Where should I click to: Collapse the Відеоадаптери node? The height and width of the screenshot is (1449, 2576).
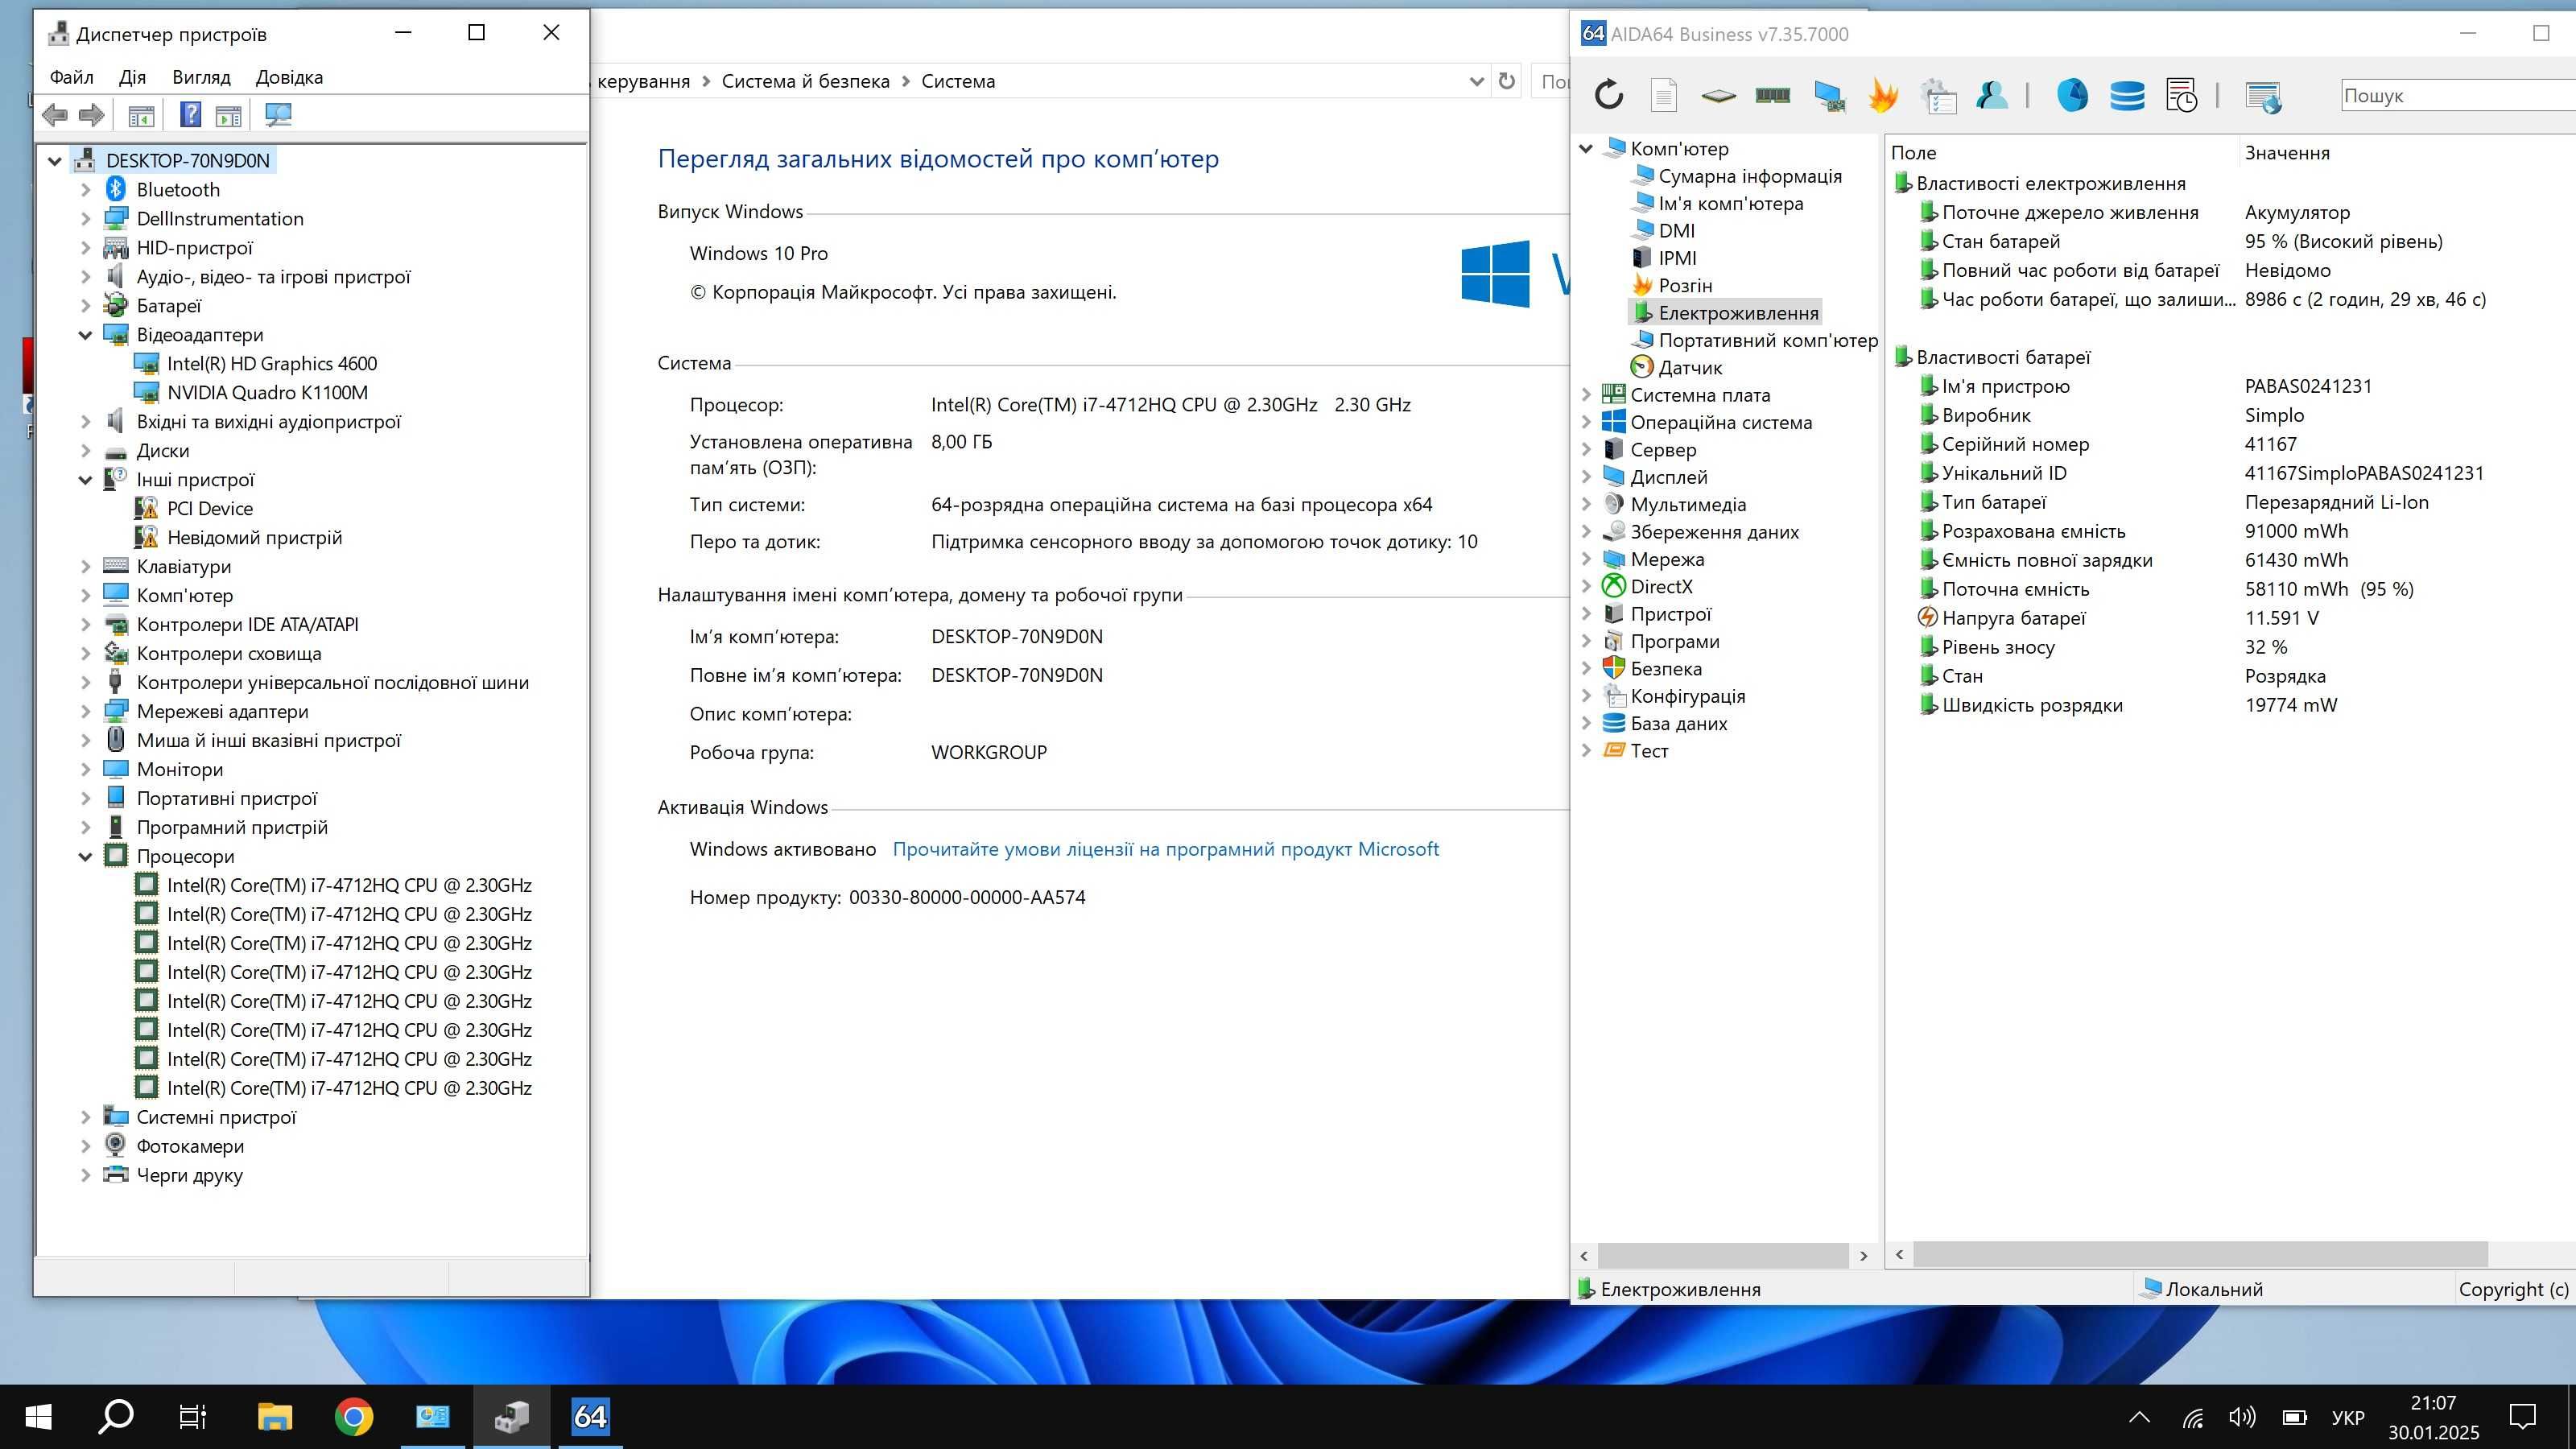click(85, 335)
